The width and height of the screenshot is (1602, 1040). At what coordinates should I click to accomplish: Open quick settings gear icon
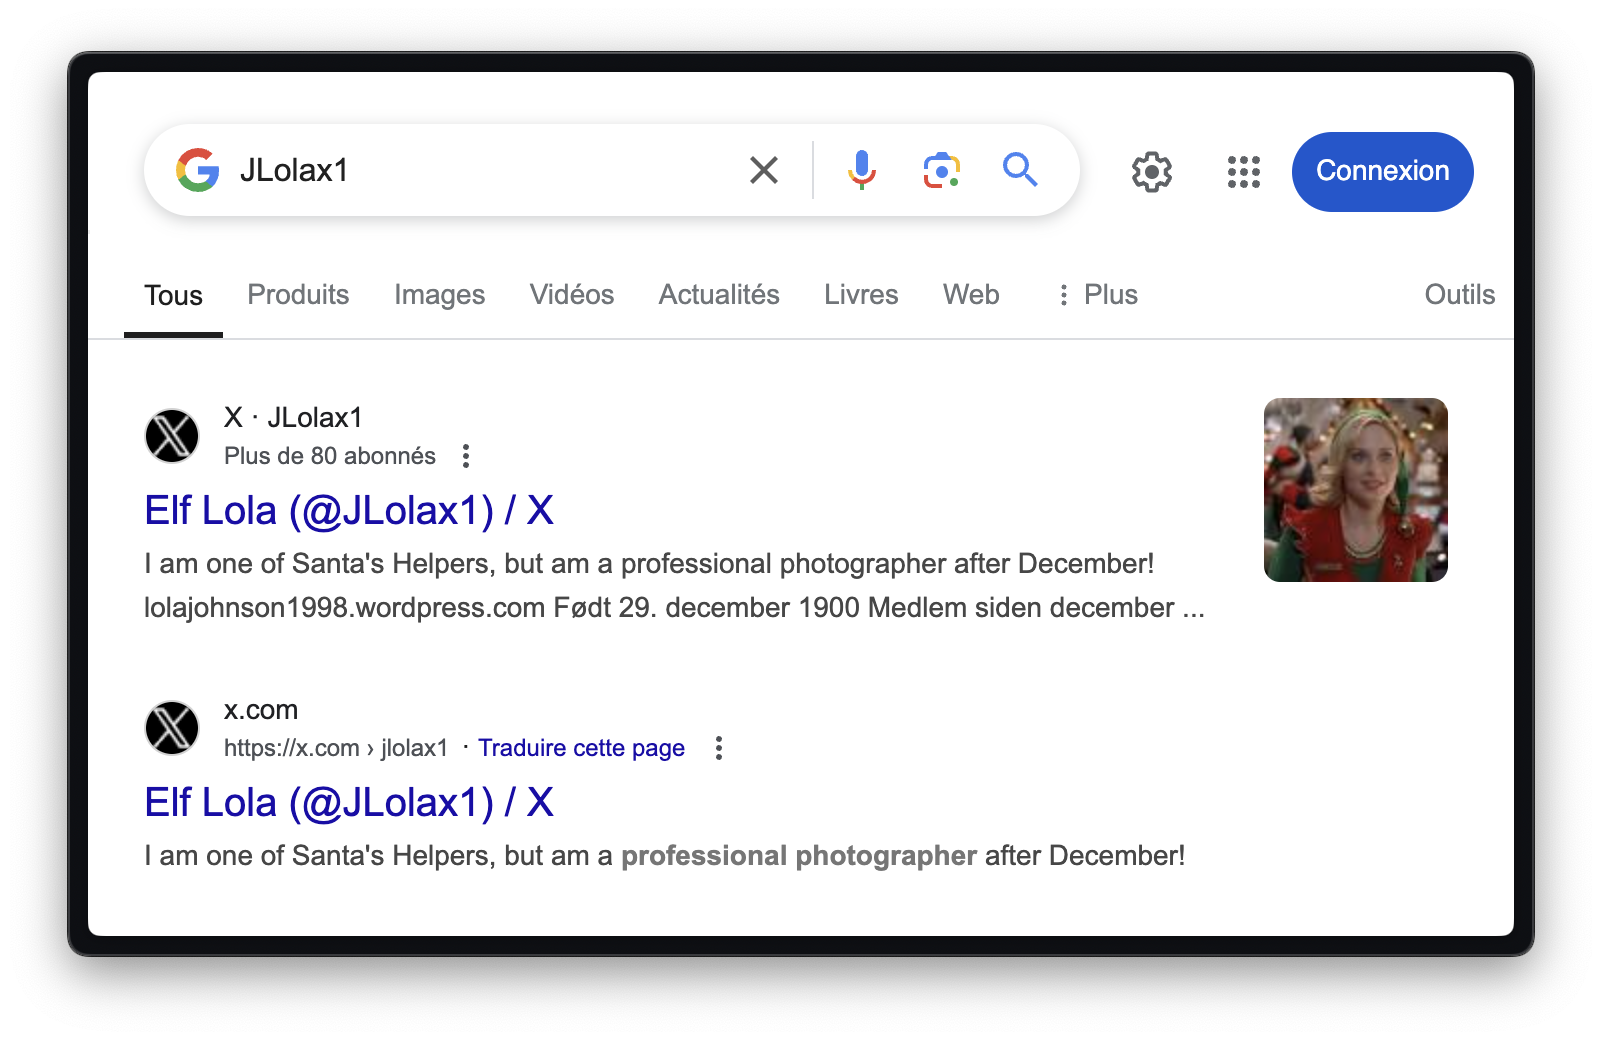(1152, 172)
